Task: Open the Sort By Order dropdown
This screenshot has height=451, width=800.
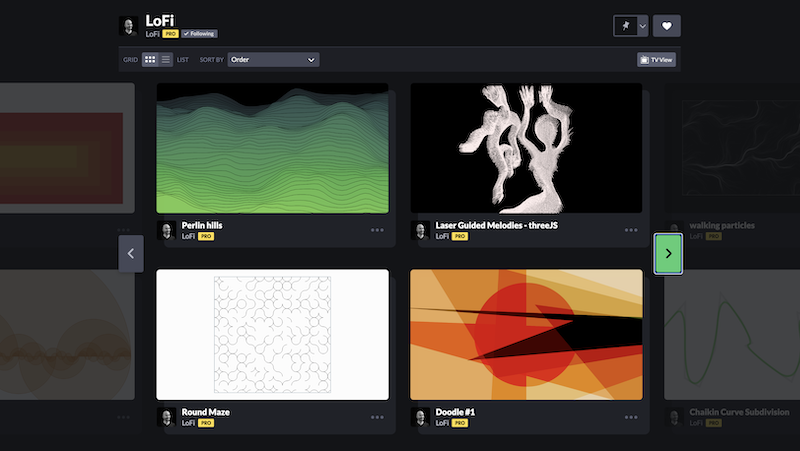Action: tap(273, 60)
